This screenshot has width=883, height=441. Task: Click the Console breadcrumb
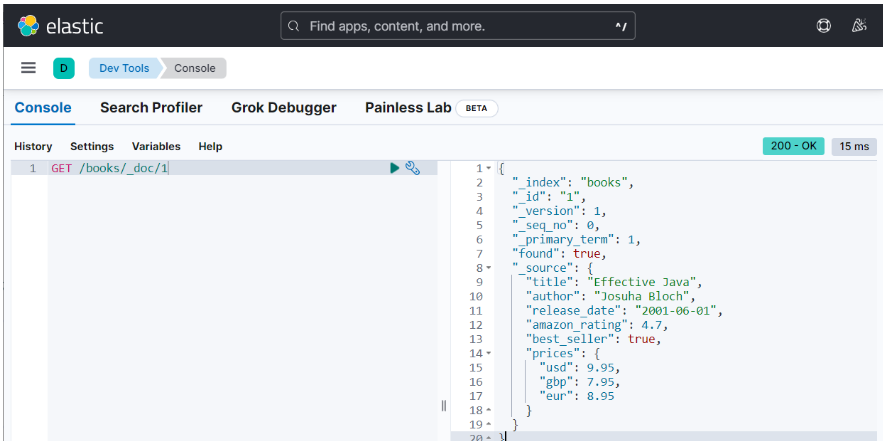coord(194,68)
